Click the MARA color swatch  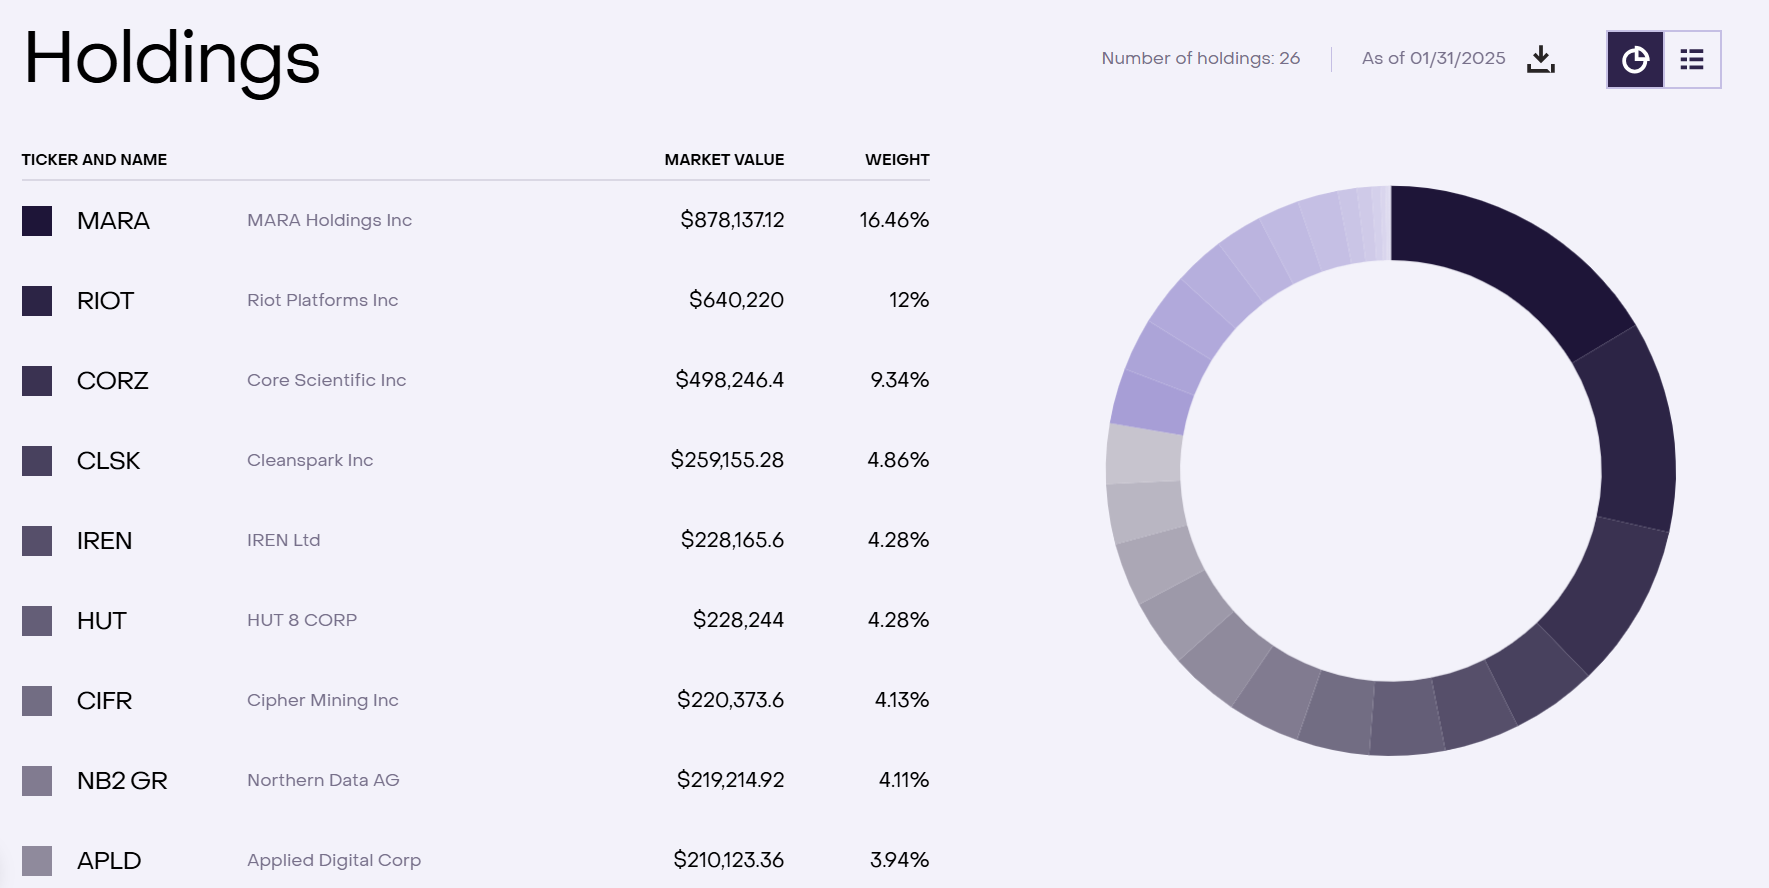[x=37, y=221]
